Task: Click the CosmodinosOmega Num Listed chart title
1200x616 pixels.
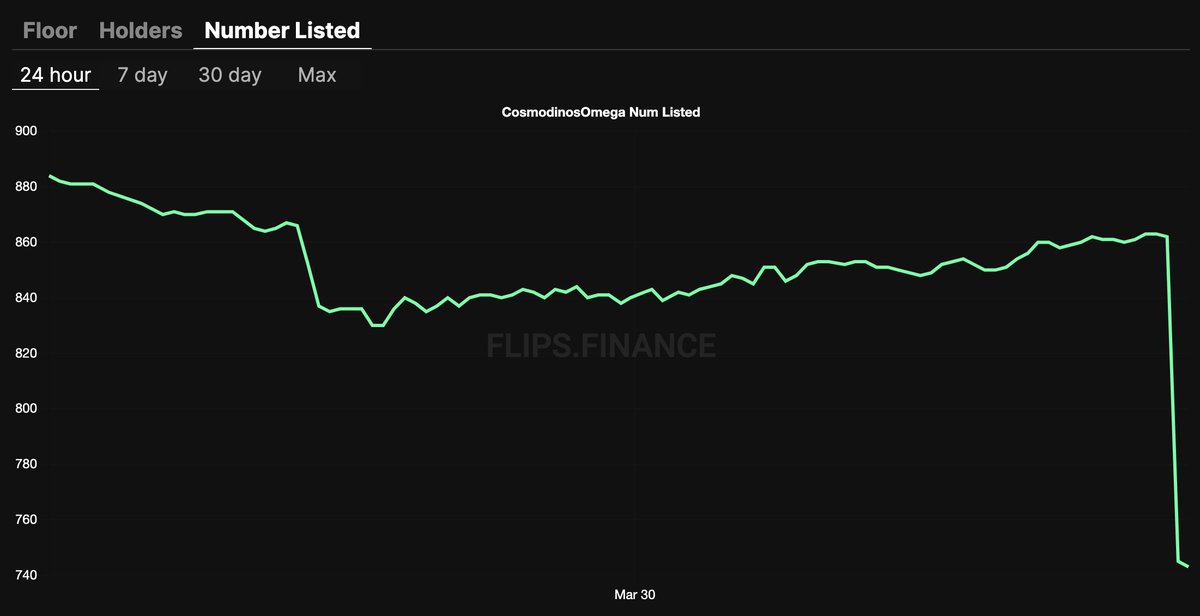Action: [x=600, y=113]
